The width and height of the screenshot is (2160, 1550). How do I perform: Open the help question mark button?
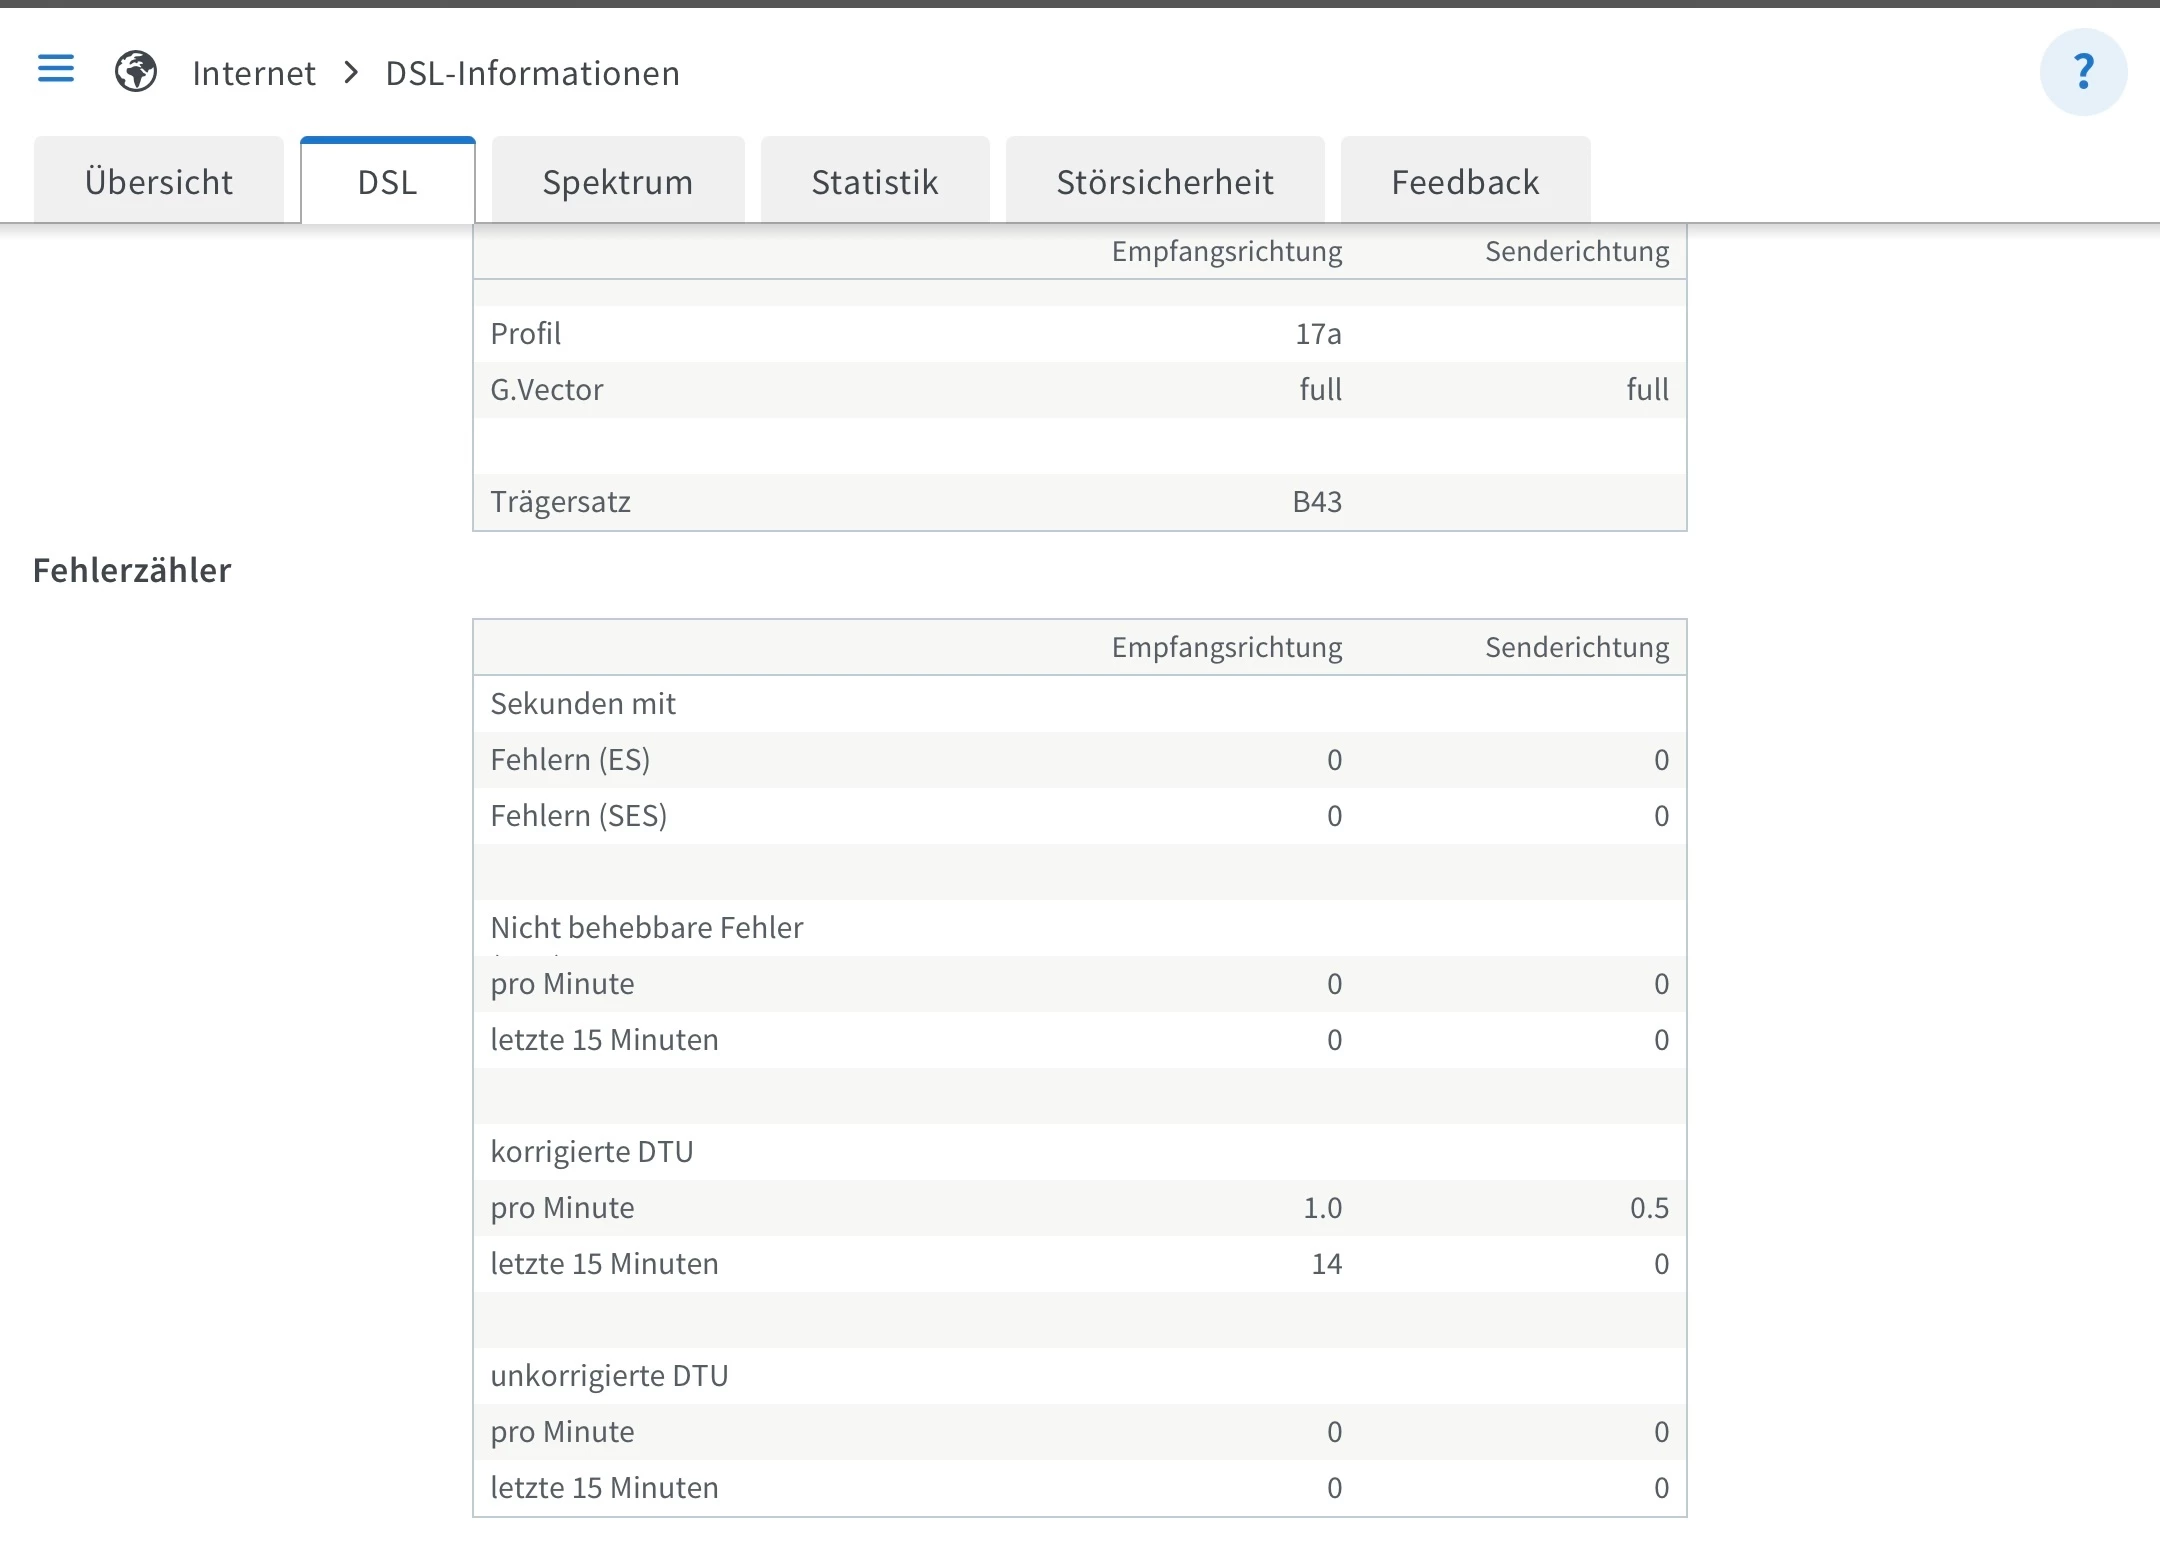coord(2083,72)
